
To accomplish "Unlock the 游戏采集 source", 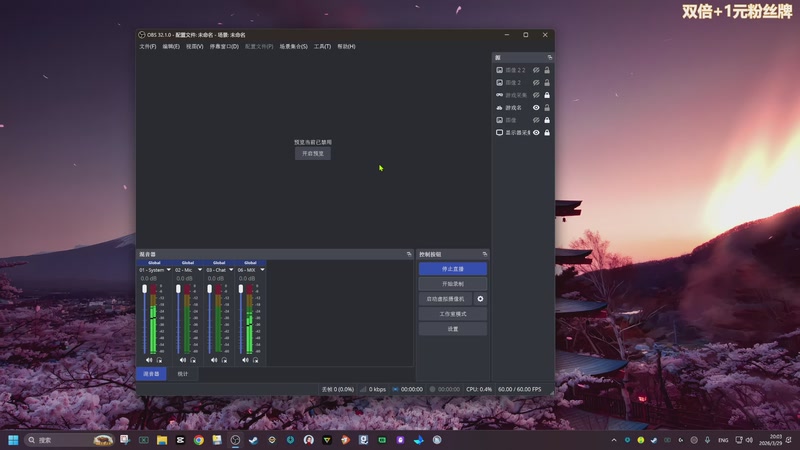I will (547, 95).
